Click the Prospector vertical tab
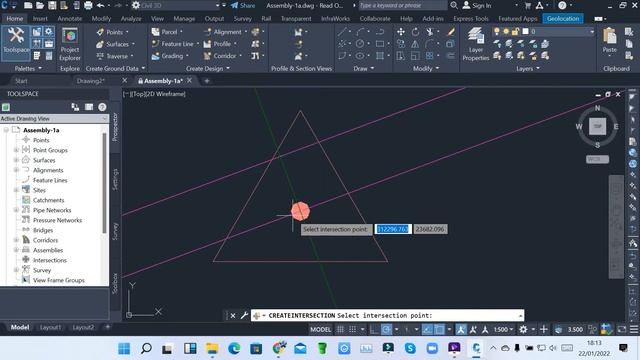This screenshot has height=360, width=640. [x=115, y=127]
